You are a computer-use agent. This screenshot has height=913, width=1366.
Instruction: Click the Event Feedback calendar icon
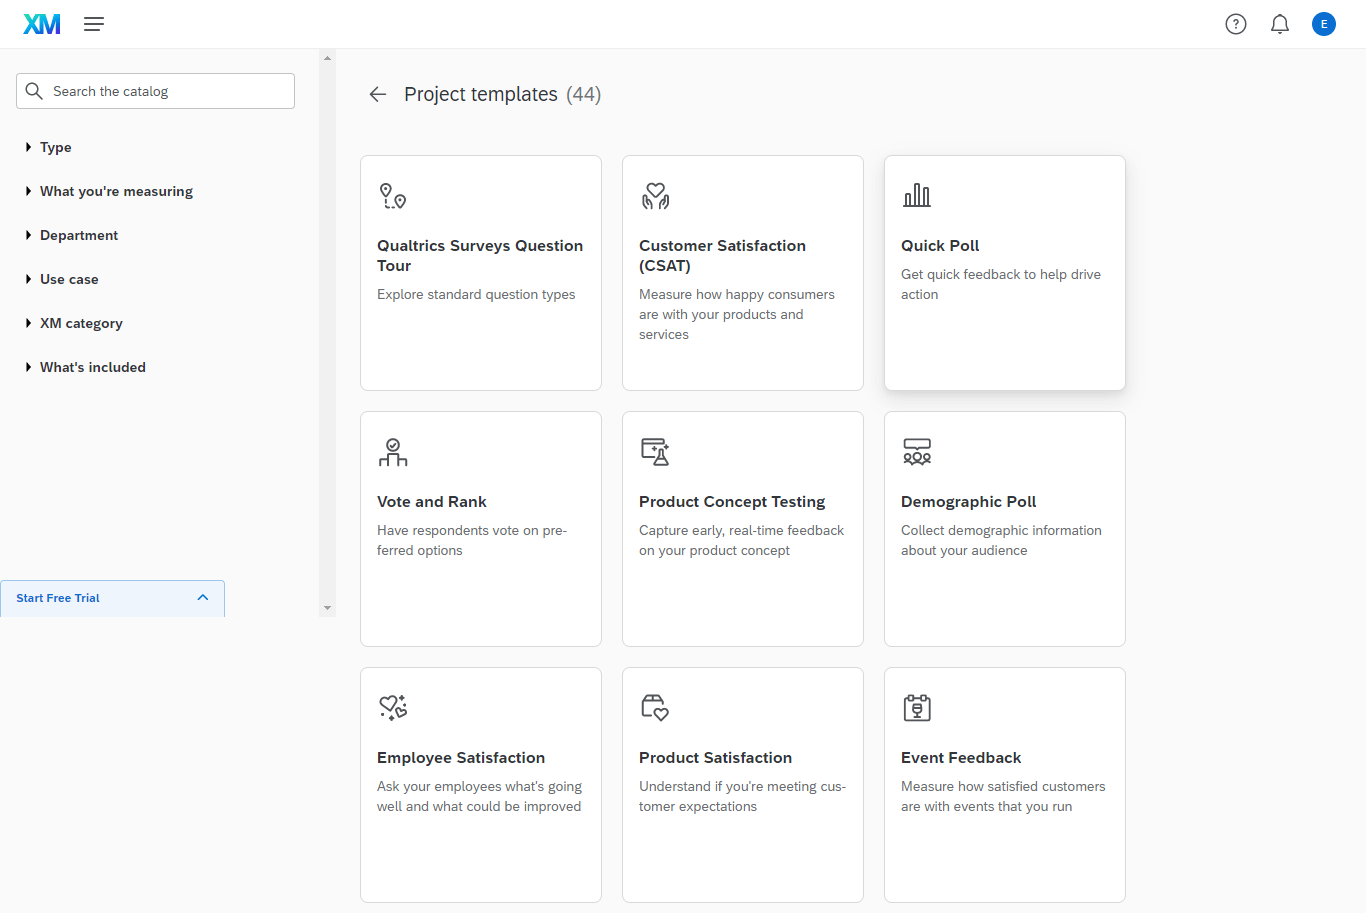917,707
